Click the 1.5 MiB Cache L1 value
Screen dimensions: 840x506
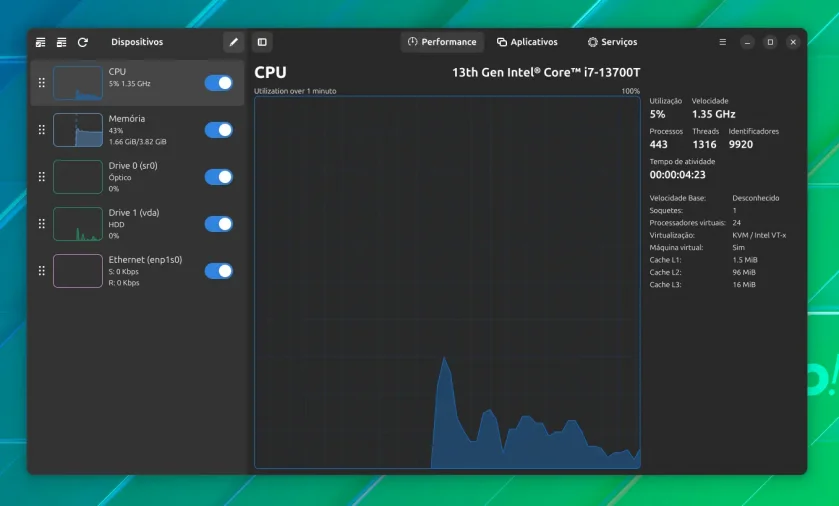[x=745, y=260]
